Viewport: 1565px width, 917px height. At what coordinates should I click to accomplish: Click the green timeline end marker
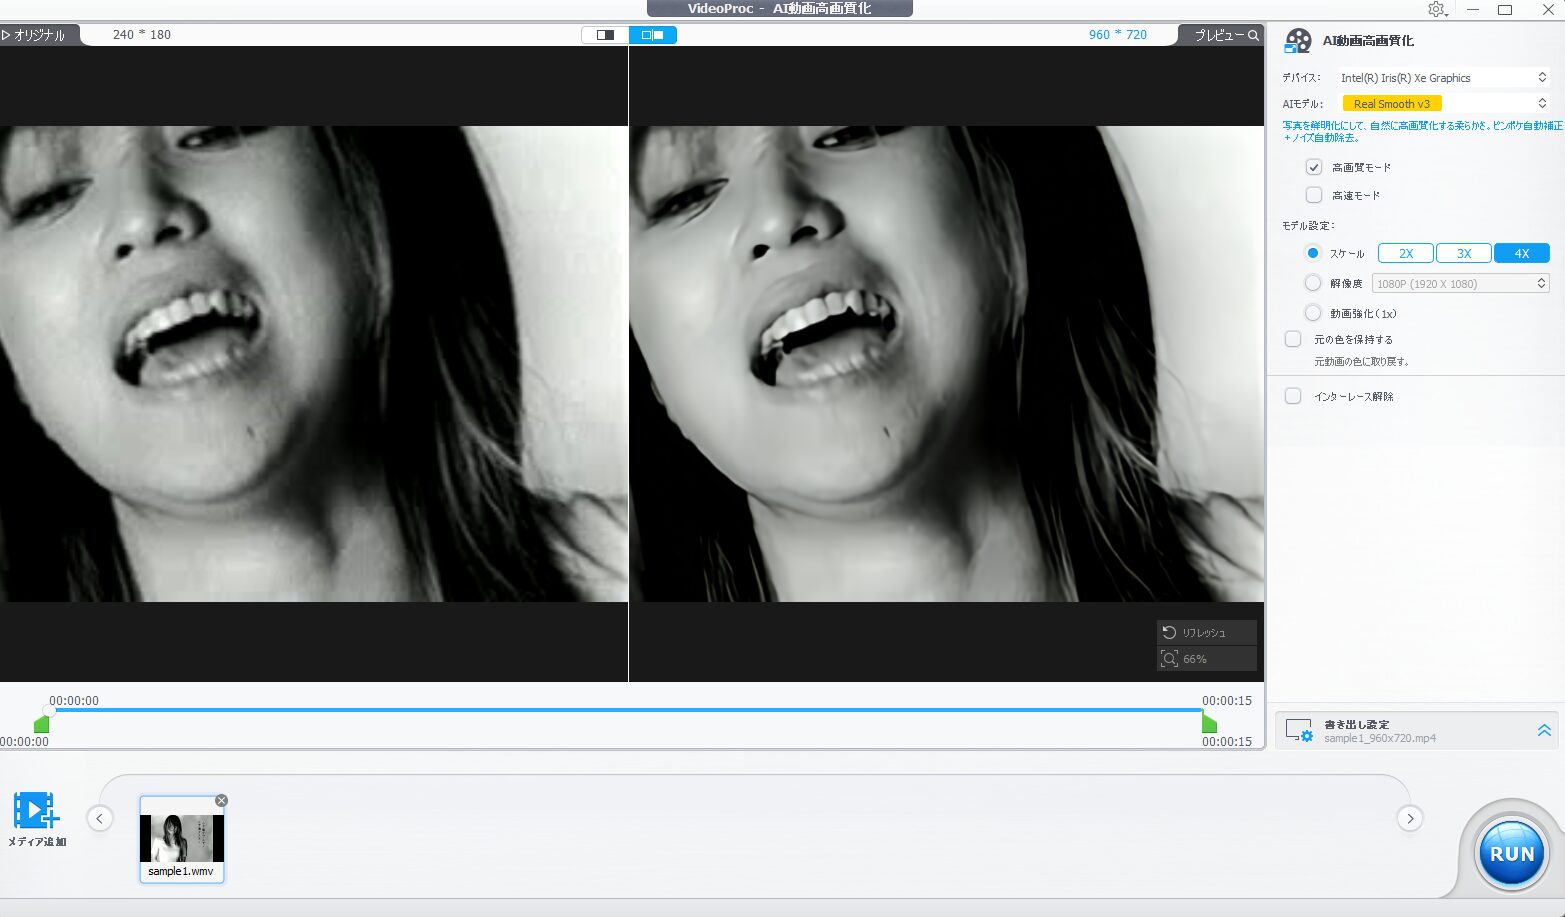point(1209,724)
